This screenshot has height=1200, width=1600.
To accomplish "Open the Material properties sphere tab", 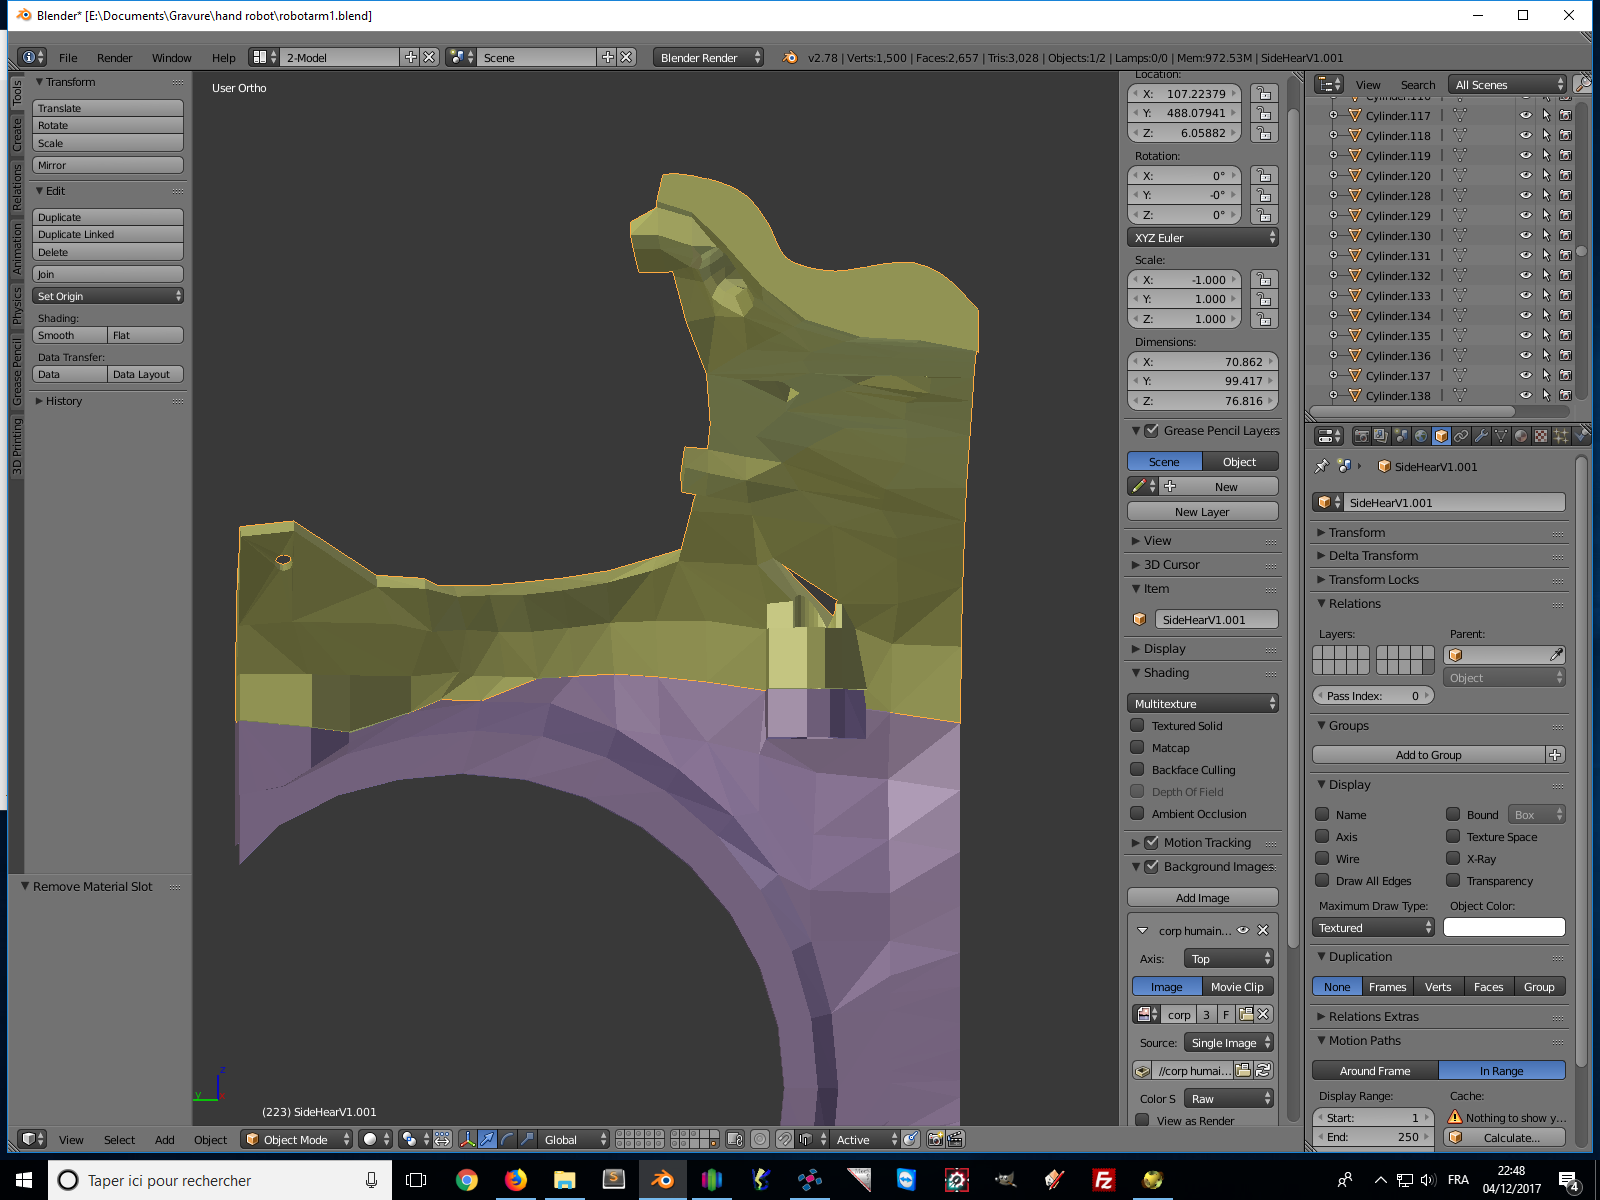I will [1521, 436].
